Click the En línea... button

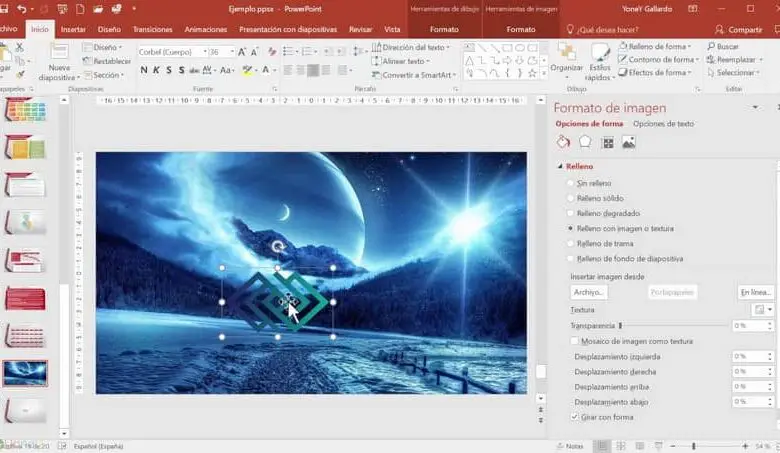pyautogui.click(x=755, y=292)
